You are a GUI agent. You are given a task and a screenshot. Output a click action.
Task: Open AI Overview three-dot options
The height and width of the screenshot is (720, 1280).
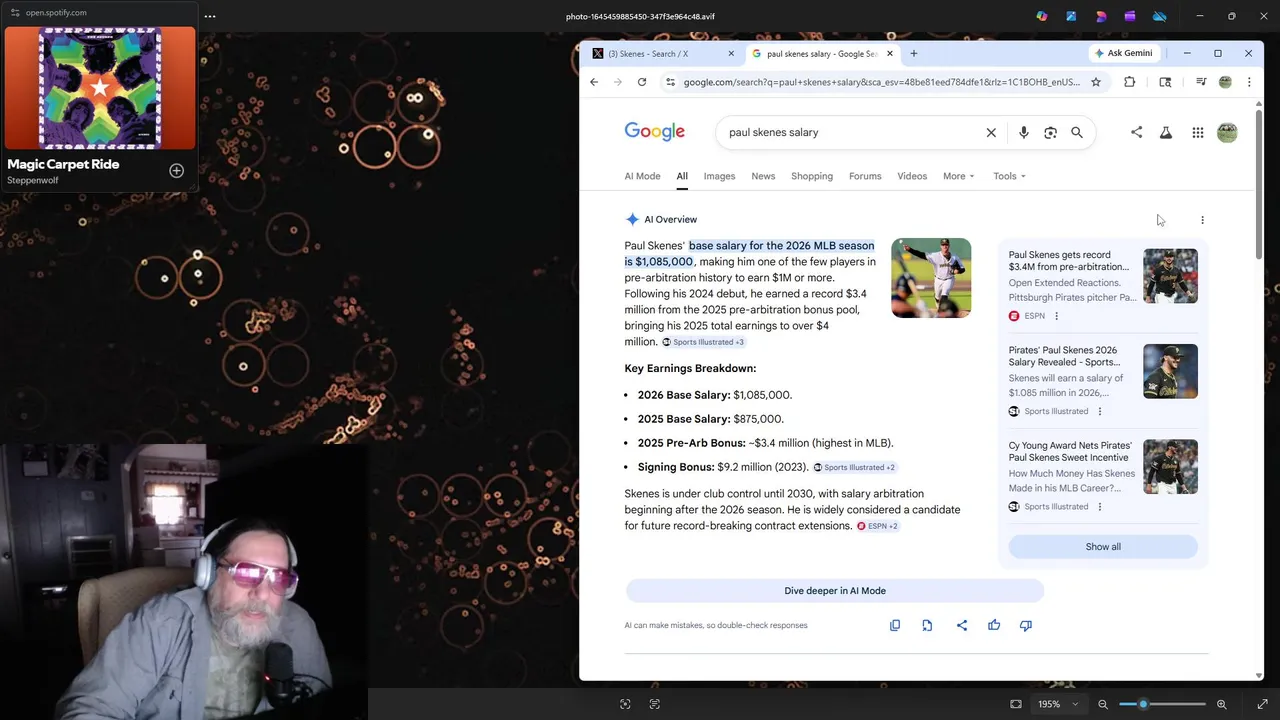1202,220
